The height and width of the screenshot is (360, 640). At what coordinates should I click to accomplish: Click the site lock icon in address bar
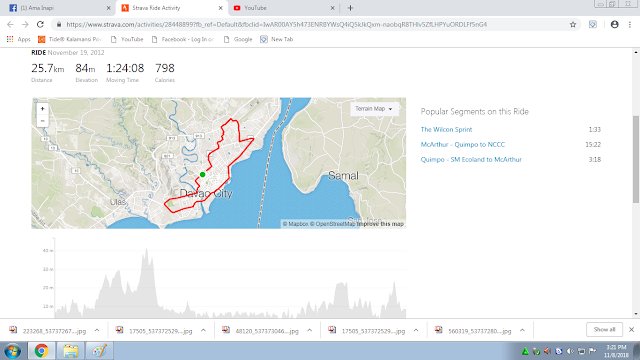(59, 24)
